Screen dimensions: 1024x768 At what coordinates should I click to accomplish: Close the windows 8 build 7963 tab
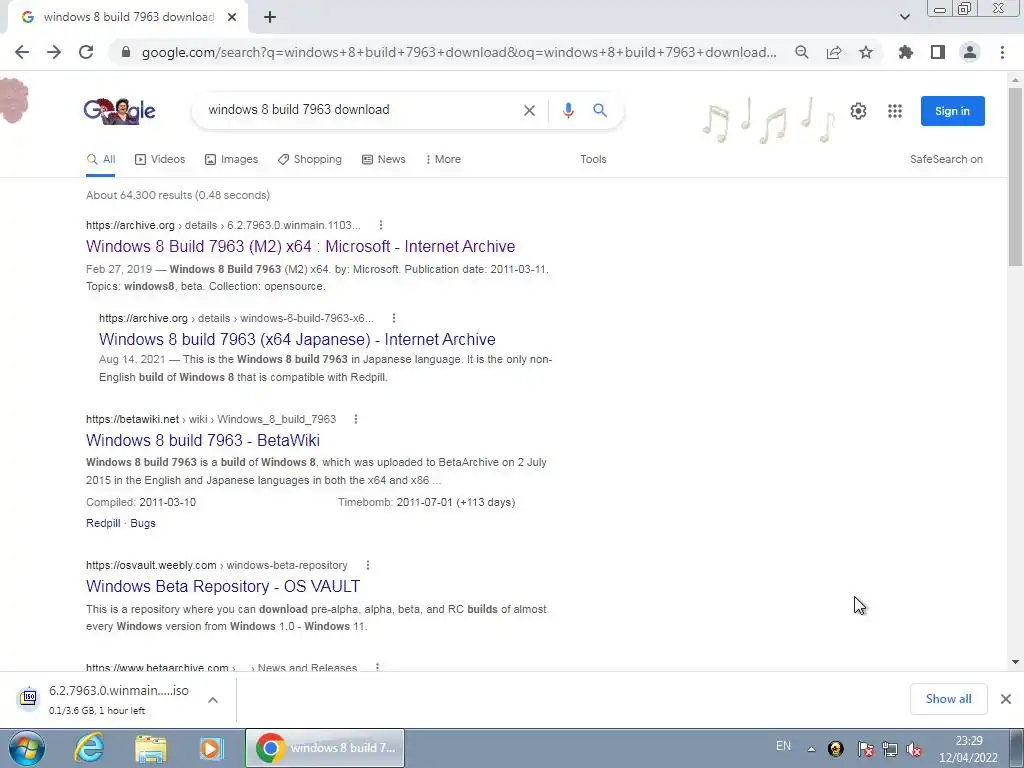click(x=232, y=17)
